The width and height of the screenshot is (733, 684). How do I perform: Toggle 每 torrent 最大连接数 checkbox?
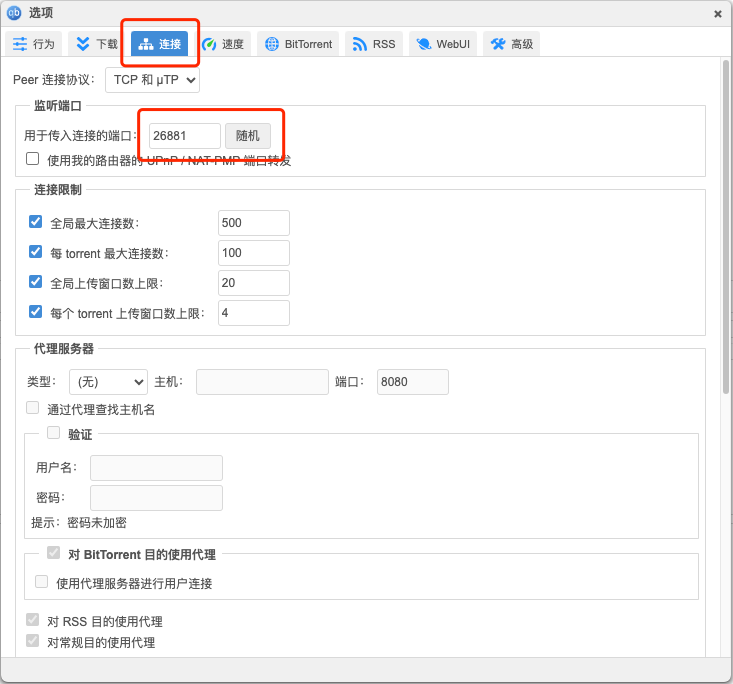36,252
